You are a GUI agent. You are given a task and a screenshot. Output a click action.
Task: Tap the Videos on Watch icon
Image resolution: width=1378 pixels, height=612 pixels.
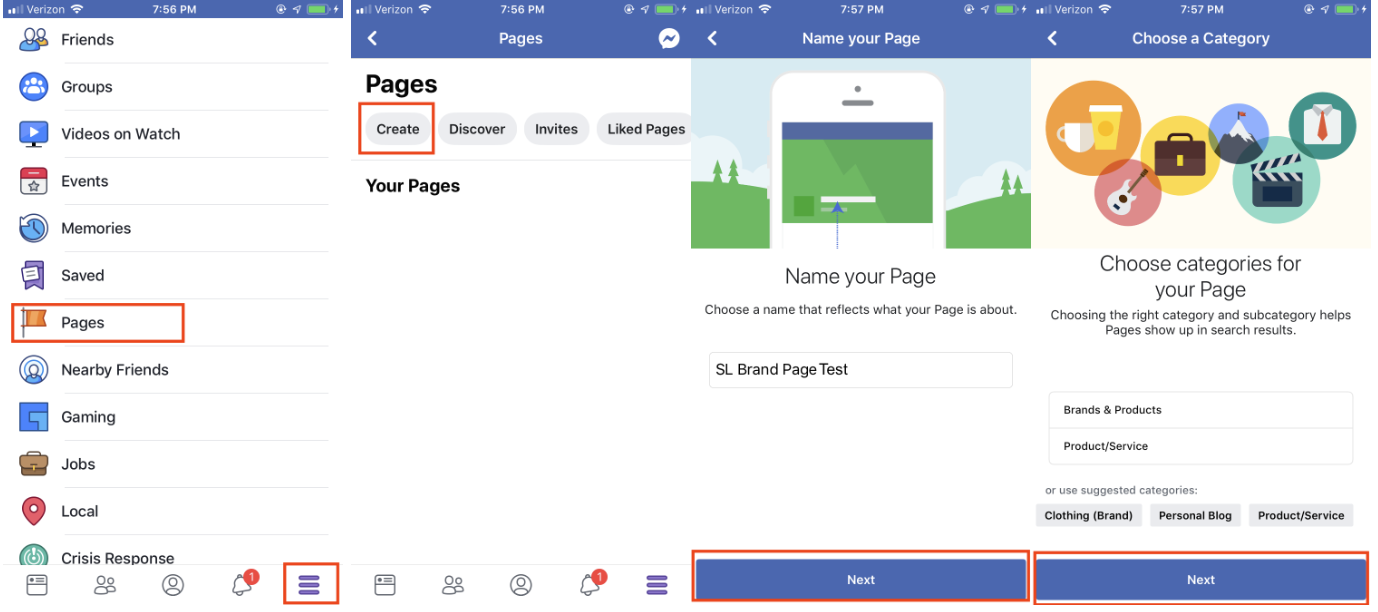34,134
